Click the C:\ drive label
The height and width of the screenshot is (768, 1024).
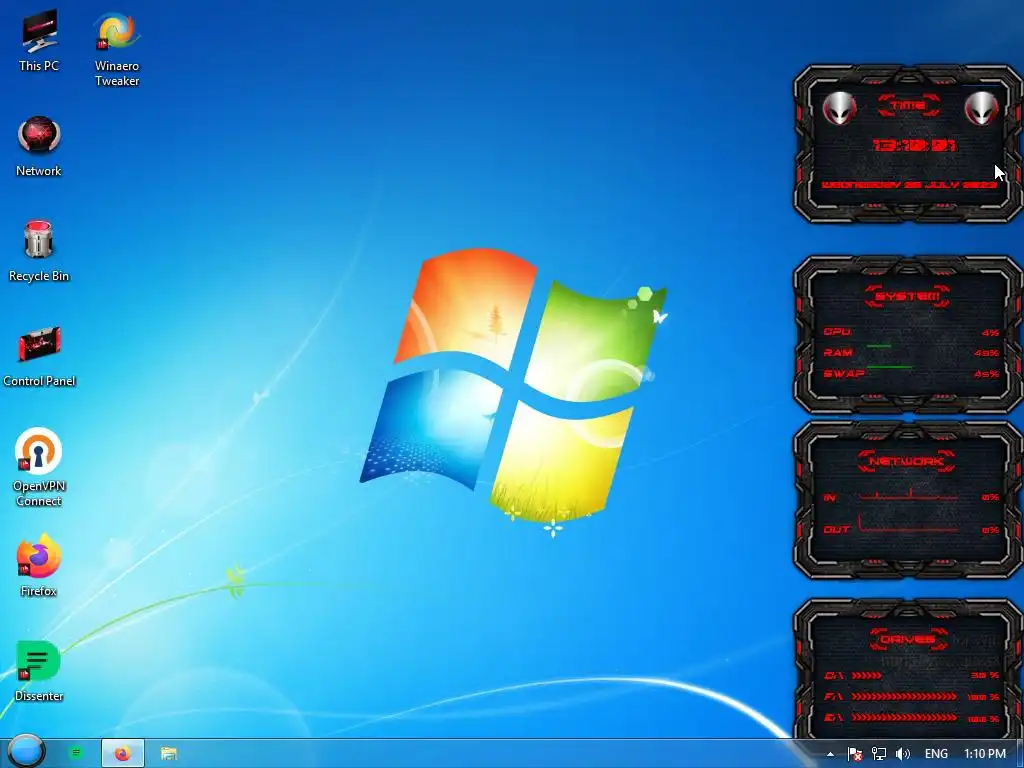(x=833, y=675)
